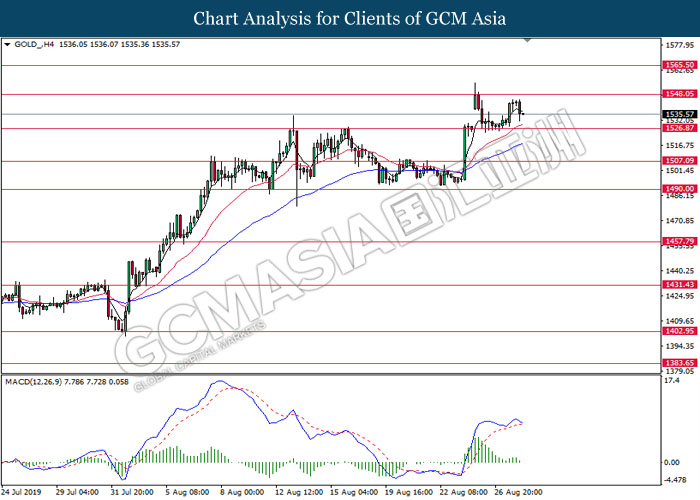Click the 1394.35 price axis value
700x500 pixels.
(679, 346)
